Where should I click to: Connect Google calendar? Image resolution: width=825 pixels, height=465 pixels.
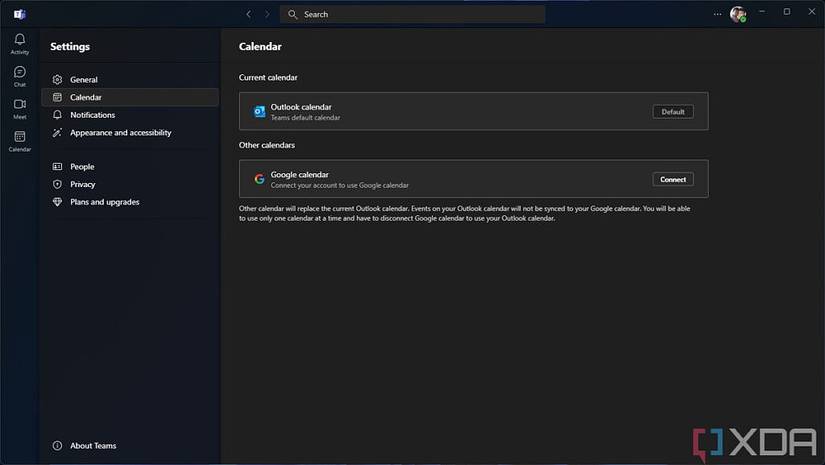click(673, 179)
